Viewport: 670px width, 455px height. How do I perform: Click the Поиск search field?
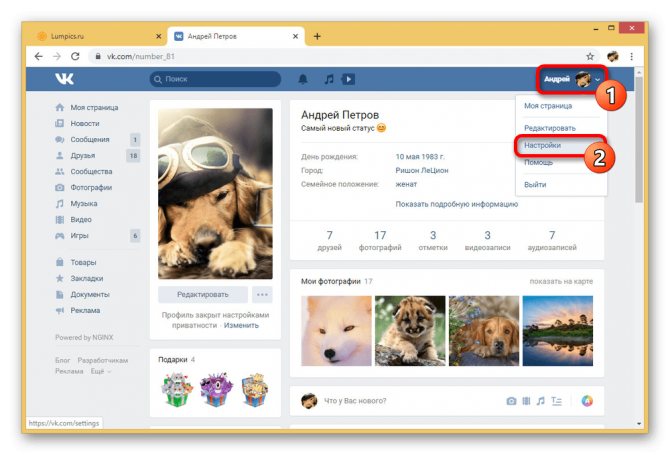pos(215,79)
